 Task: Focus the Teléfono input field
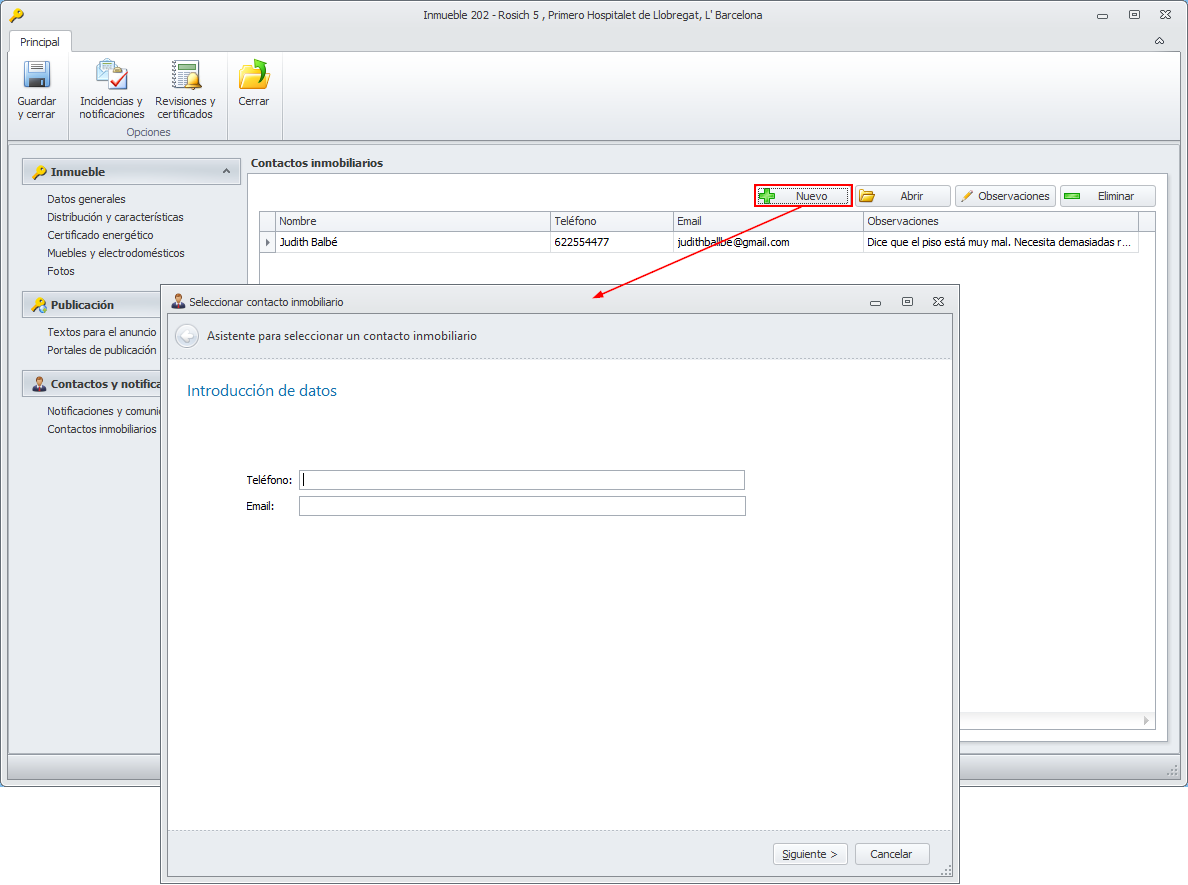pos(521,480)
